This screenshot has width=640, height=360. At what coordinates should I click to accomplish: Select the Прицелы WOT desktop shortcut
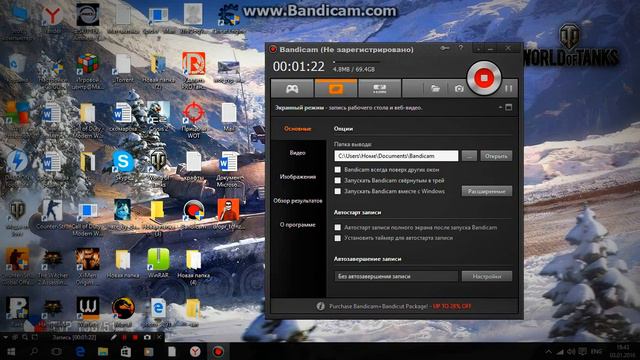(x=193, y=120)
